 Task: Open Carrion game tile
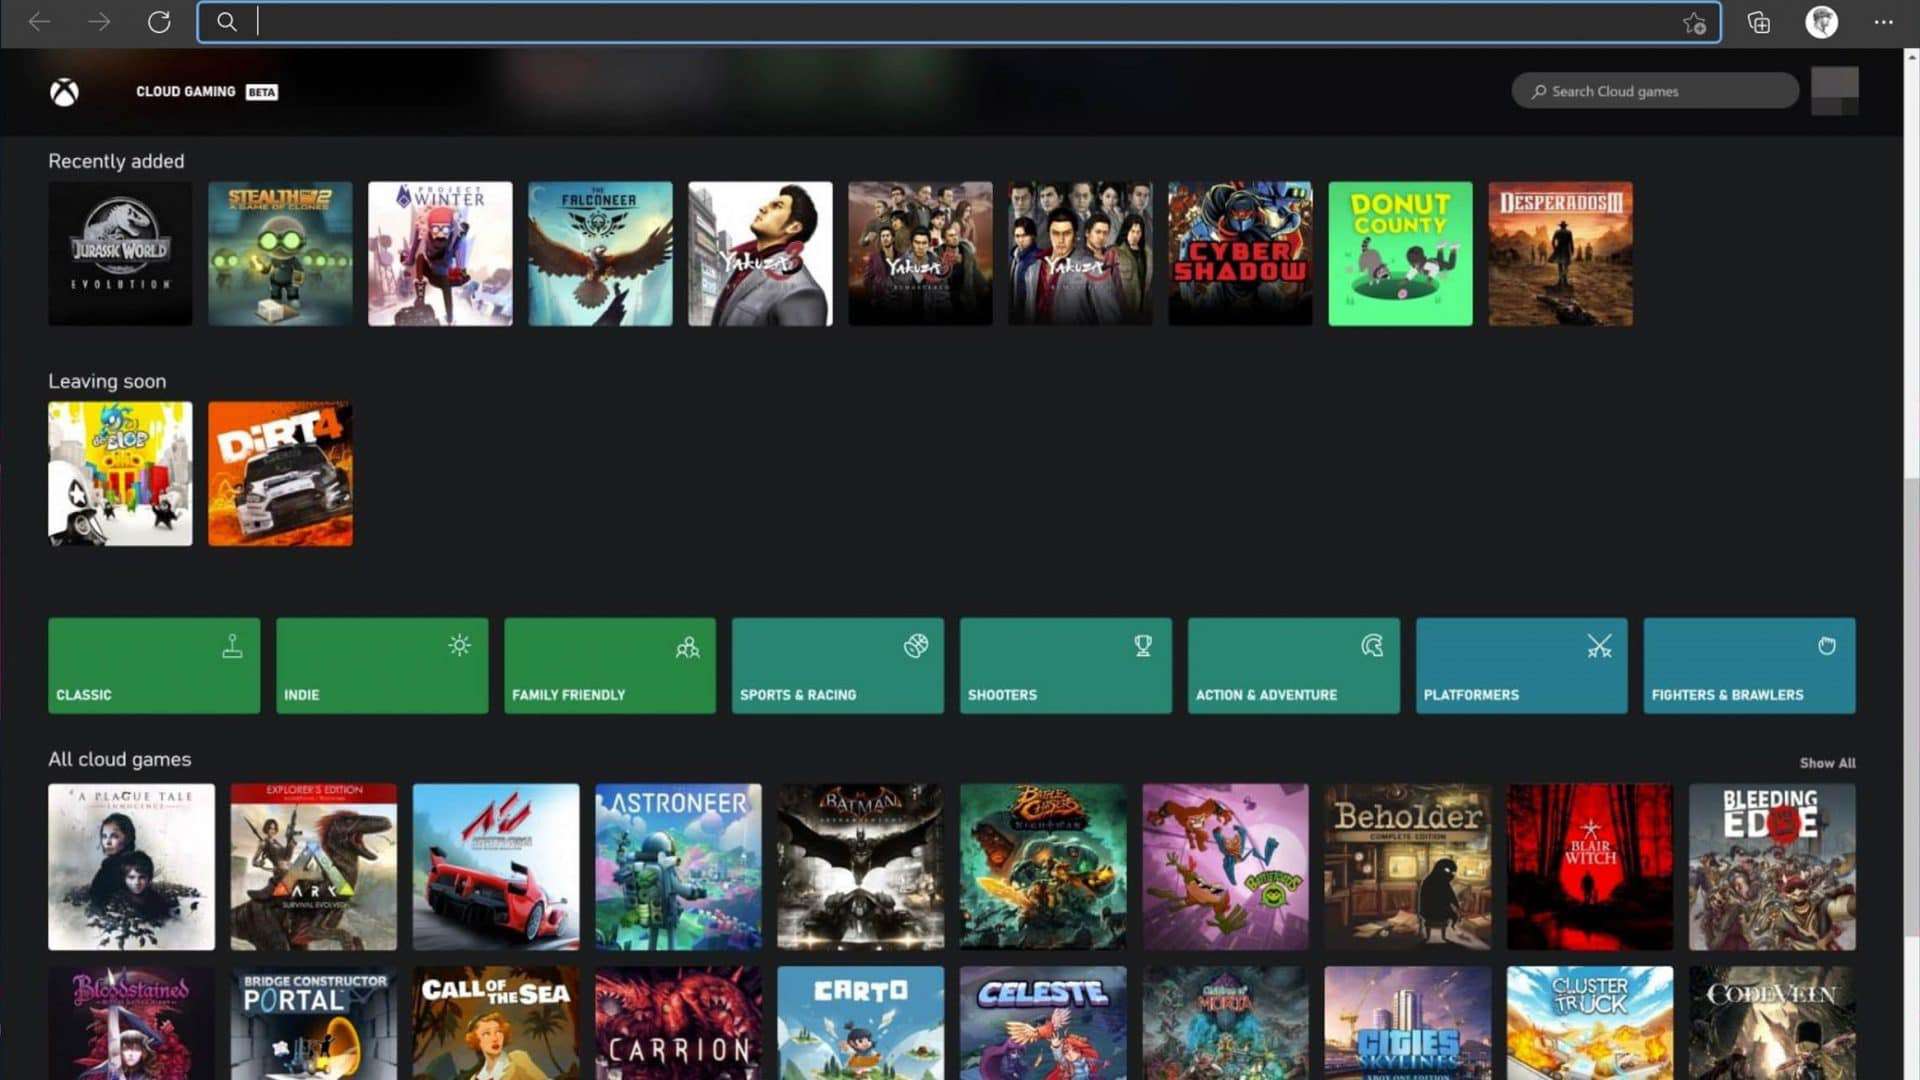point(678,1023)
